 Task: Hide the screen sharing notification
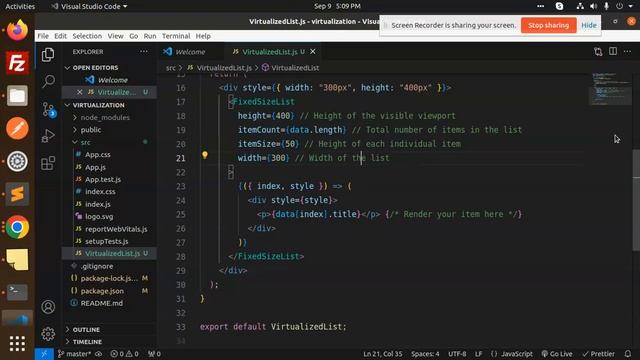(589, 25)
